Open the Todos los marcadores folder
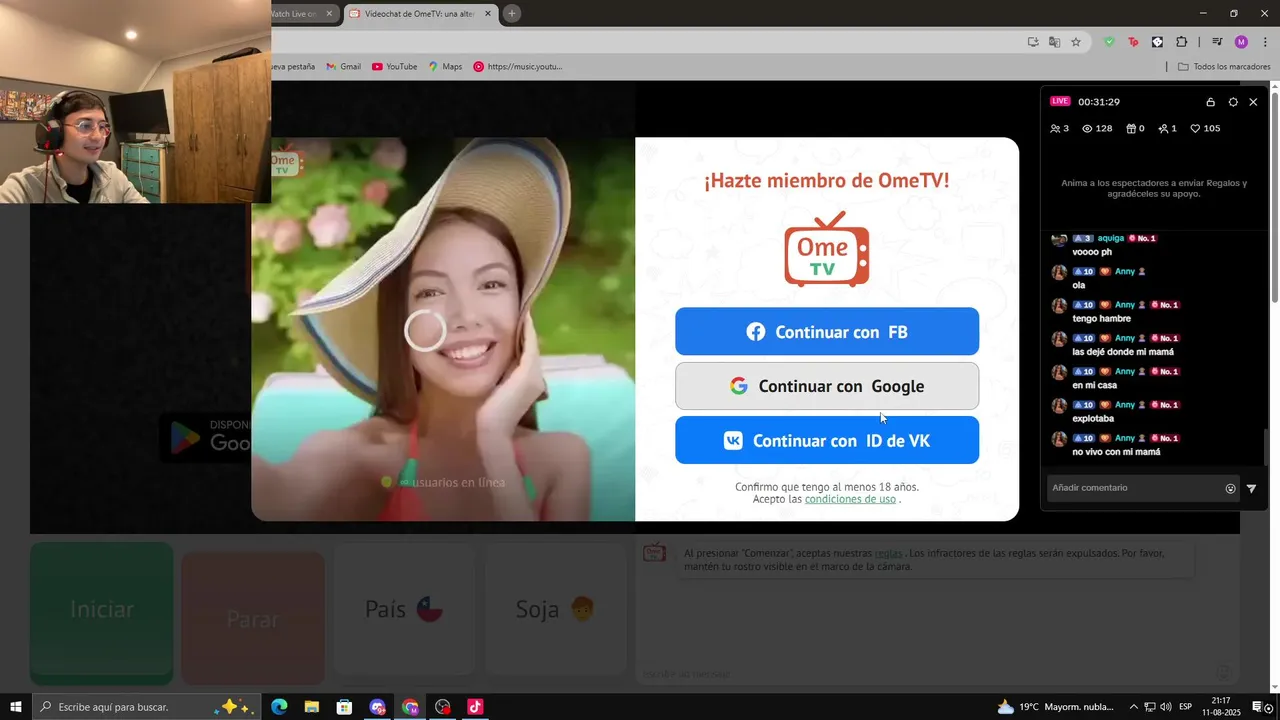Viewport: 1280px width, 720px height. tap(1224, 66)
